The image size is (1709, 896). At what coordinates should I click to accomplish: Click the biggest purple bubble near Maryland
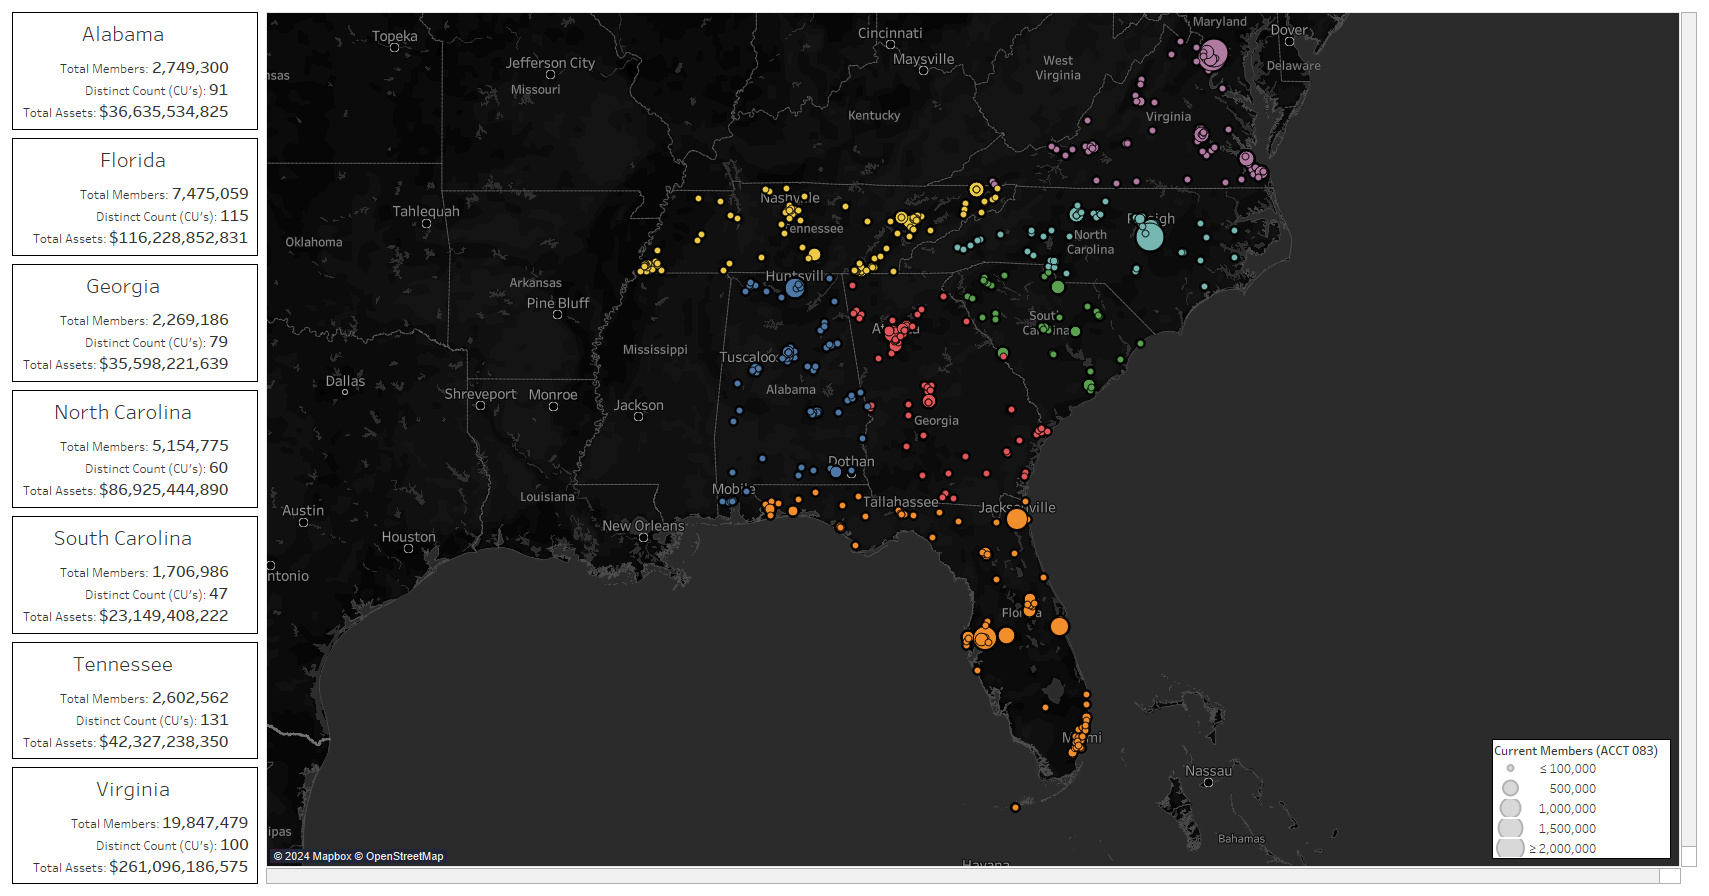(1213, 54)
